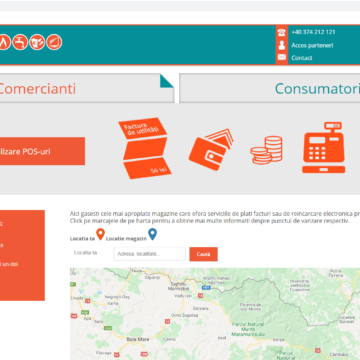
Task: Click Vadu Izei label on the map
Action: (183, 296)
